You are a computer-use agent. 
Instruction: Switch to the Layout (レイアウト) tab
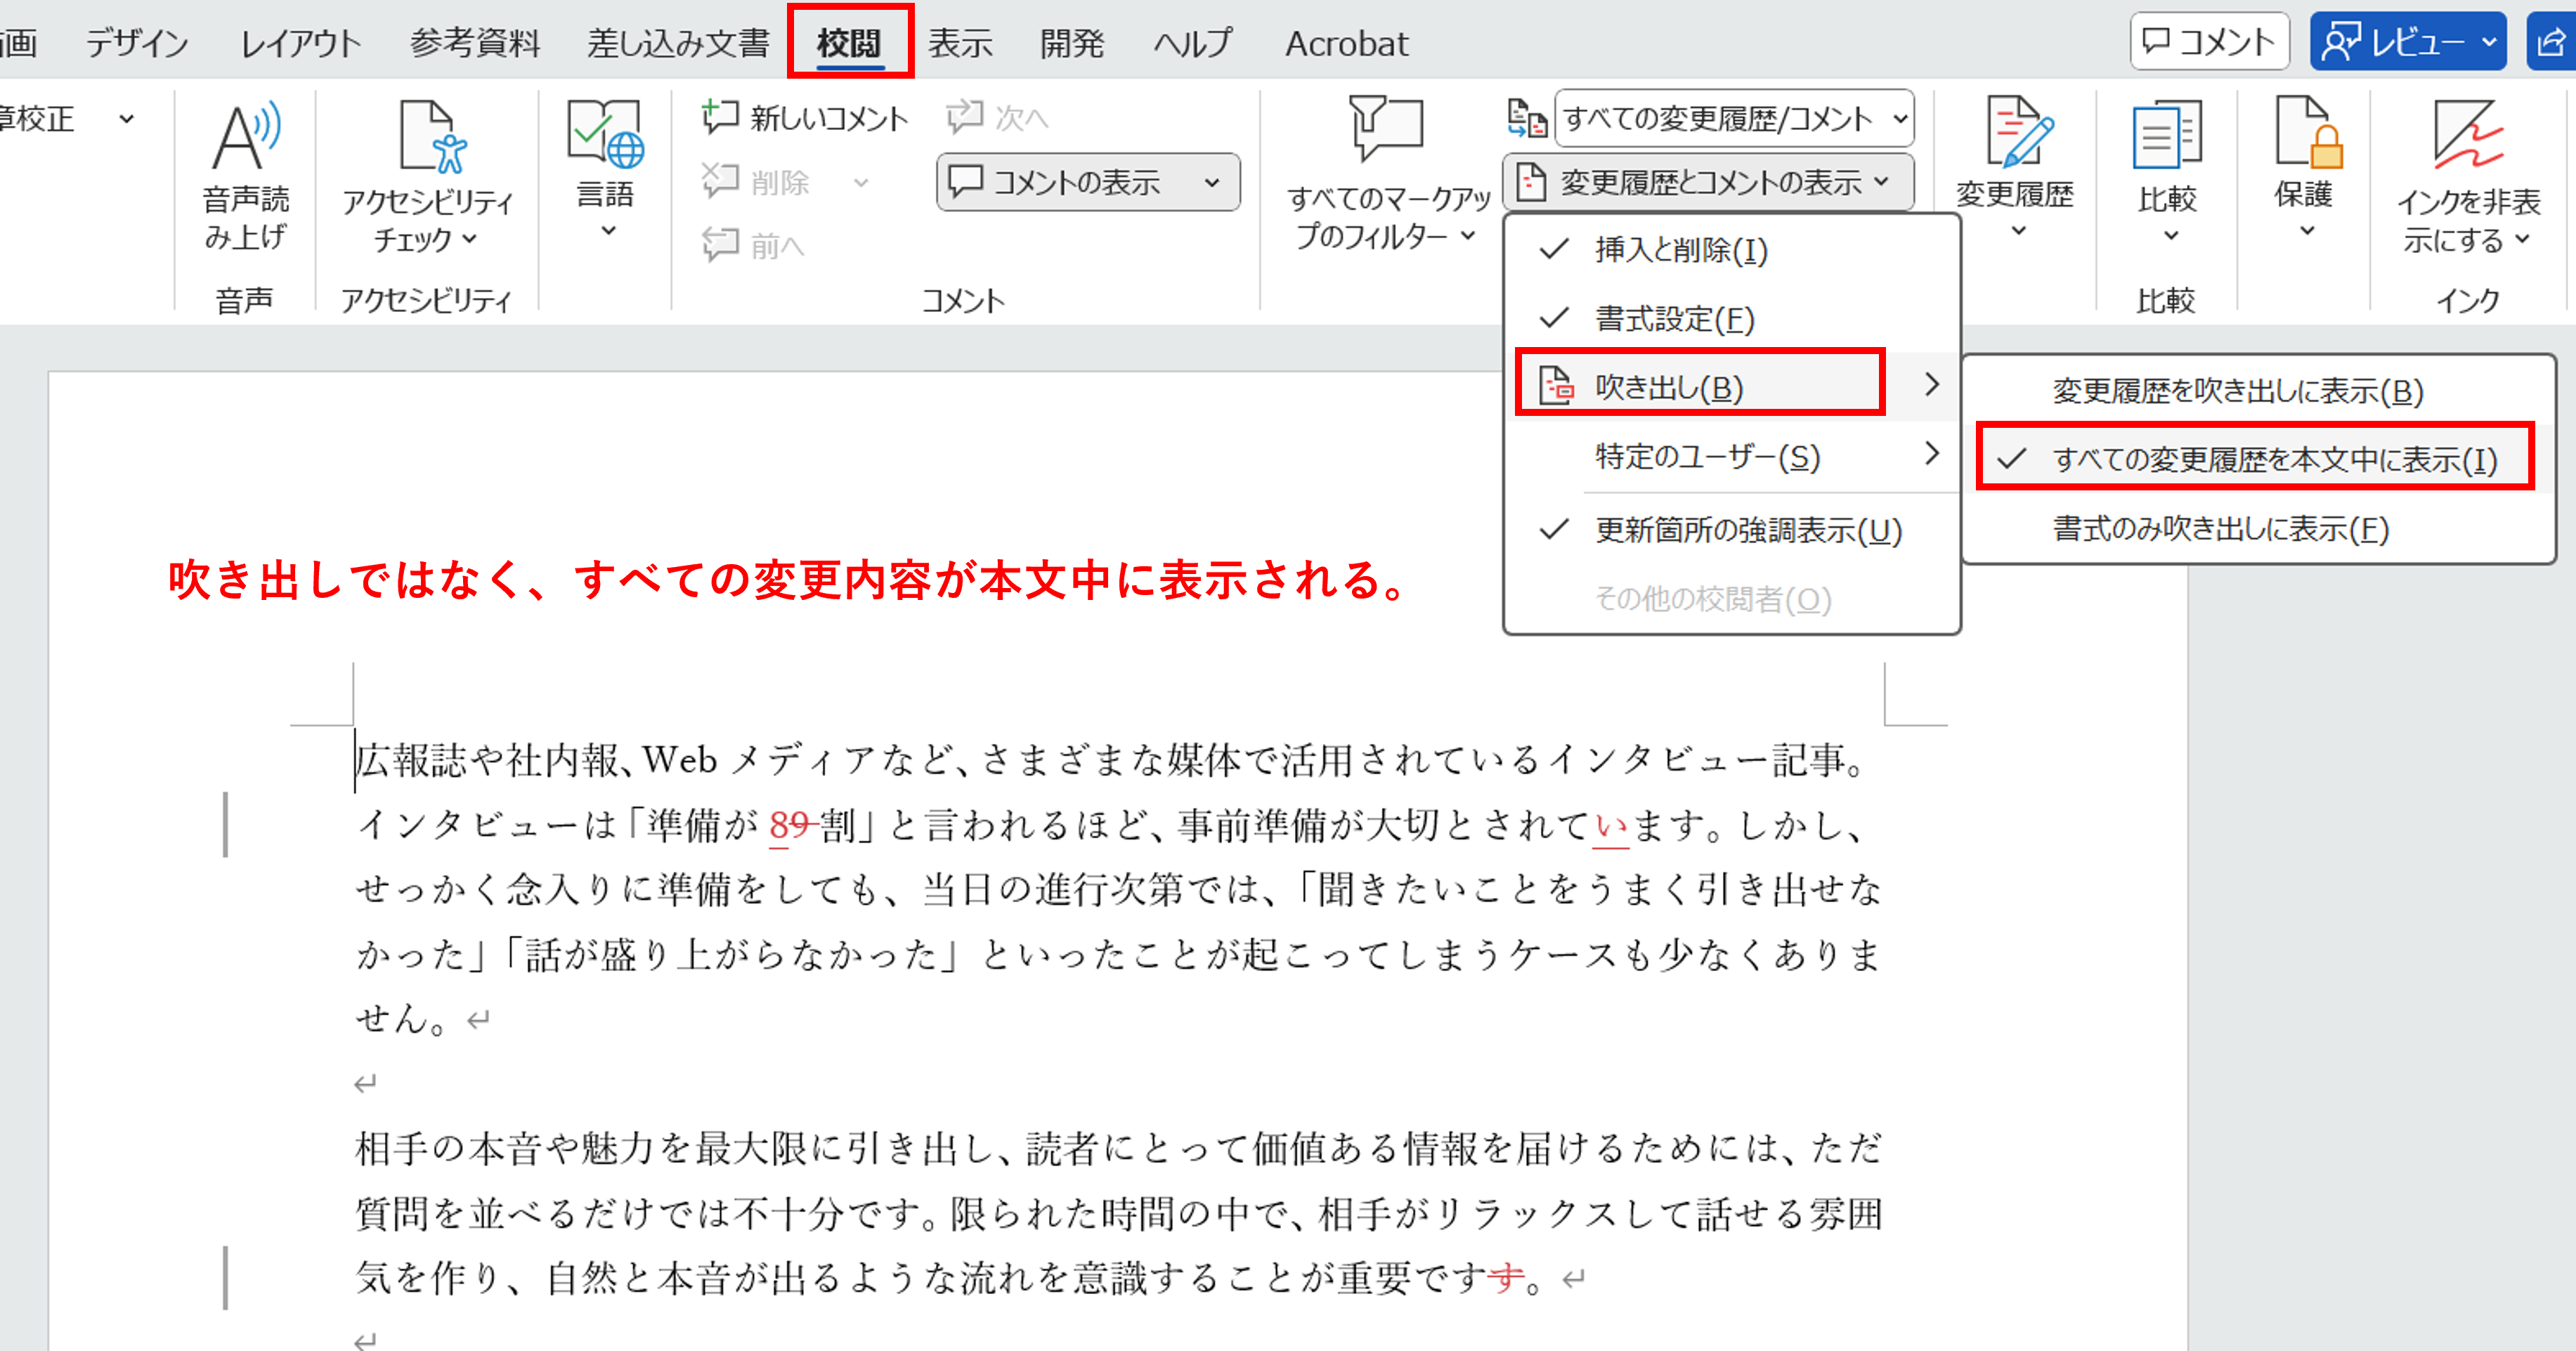[300, 43]
